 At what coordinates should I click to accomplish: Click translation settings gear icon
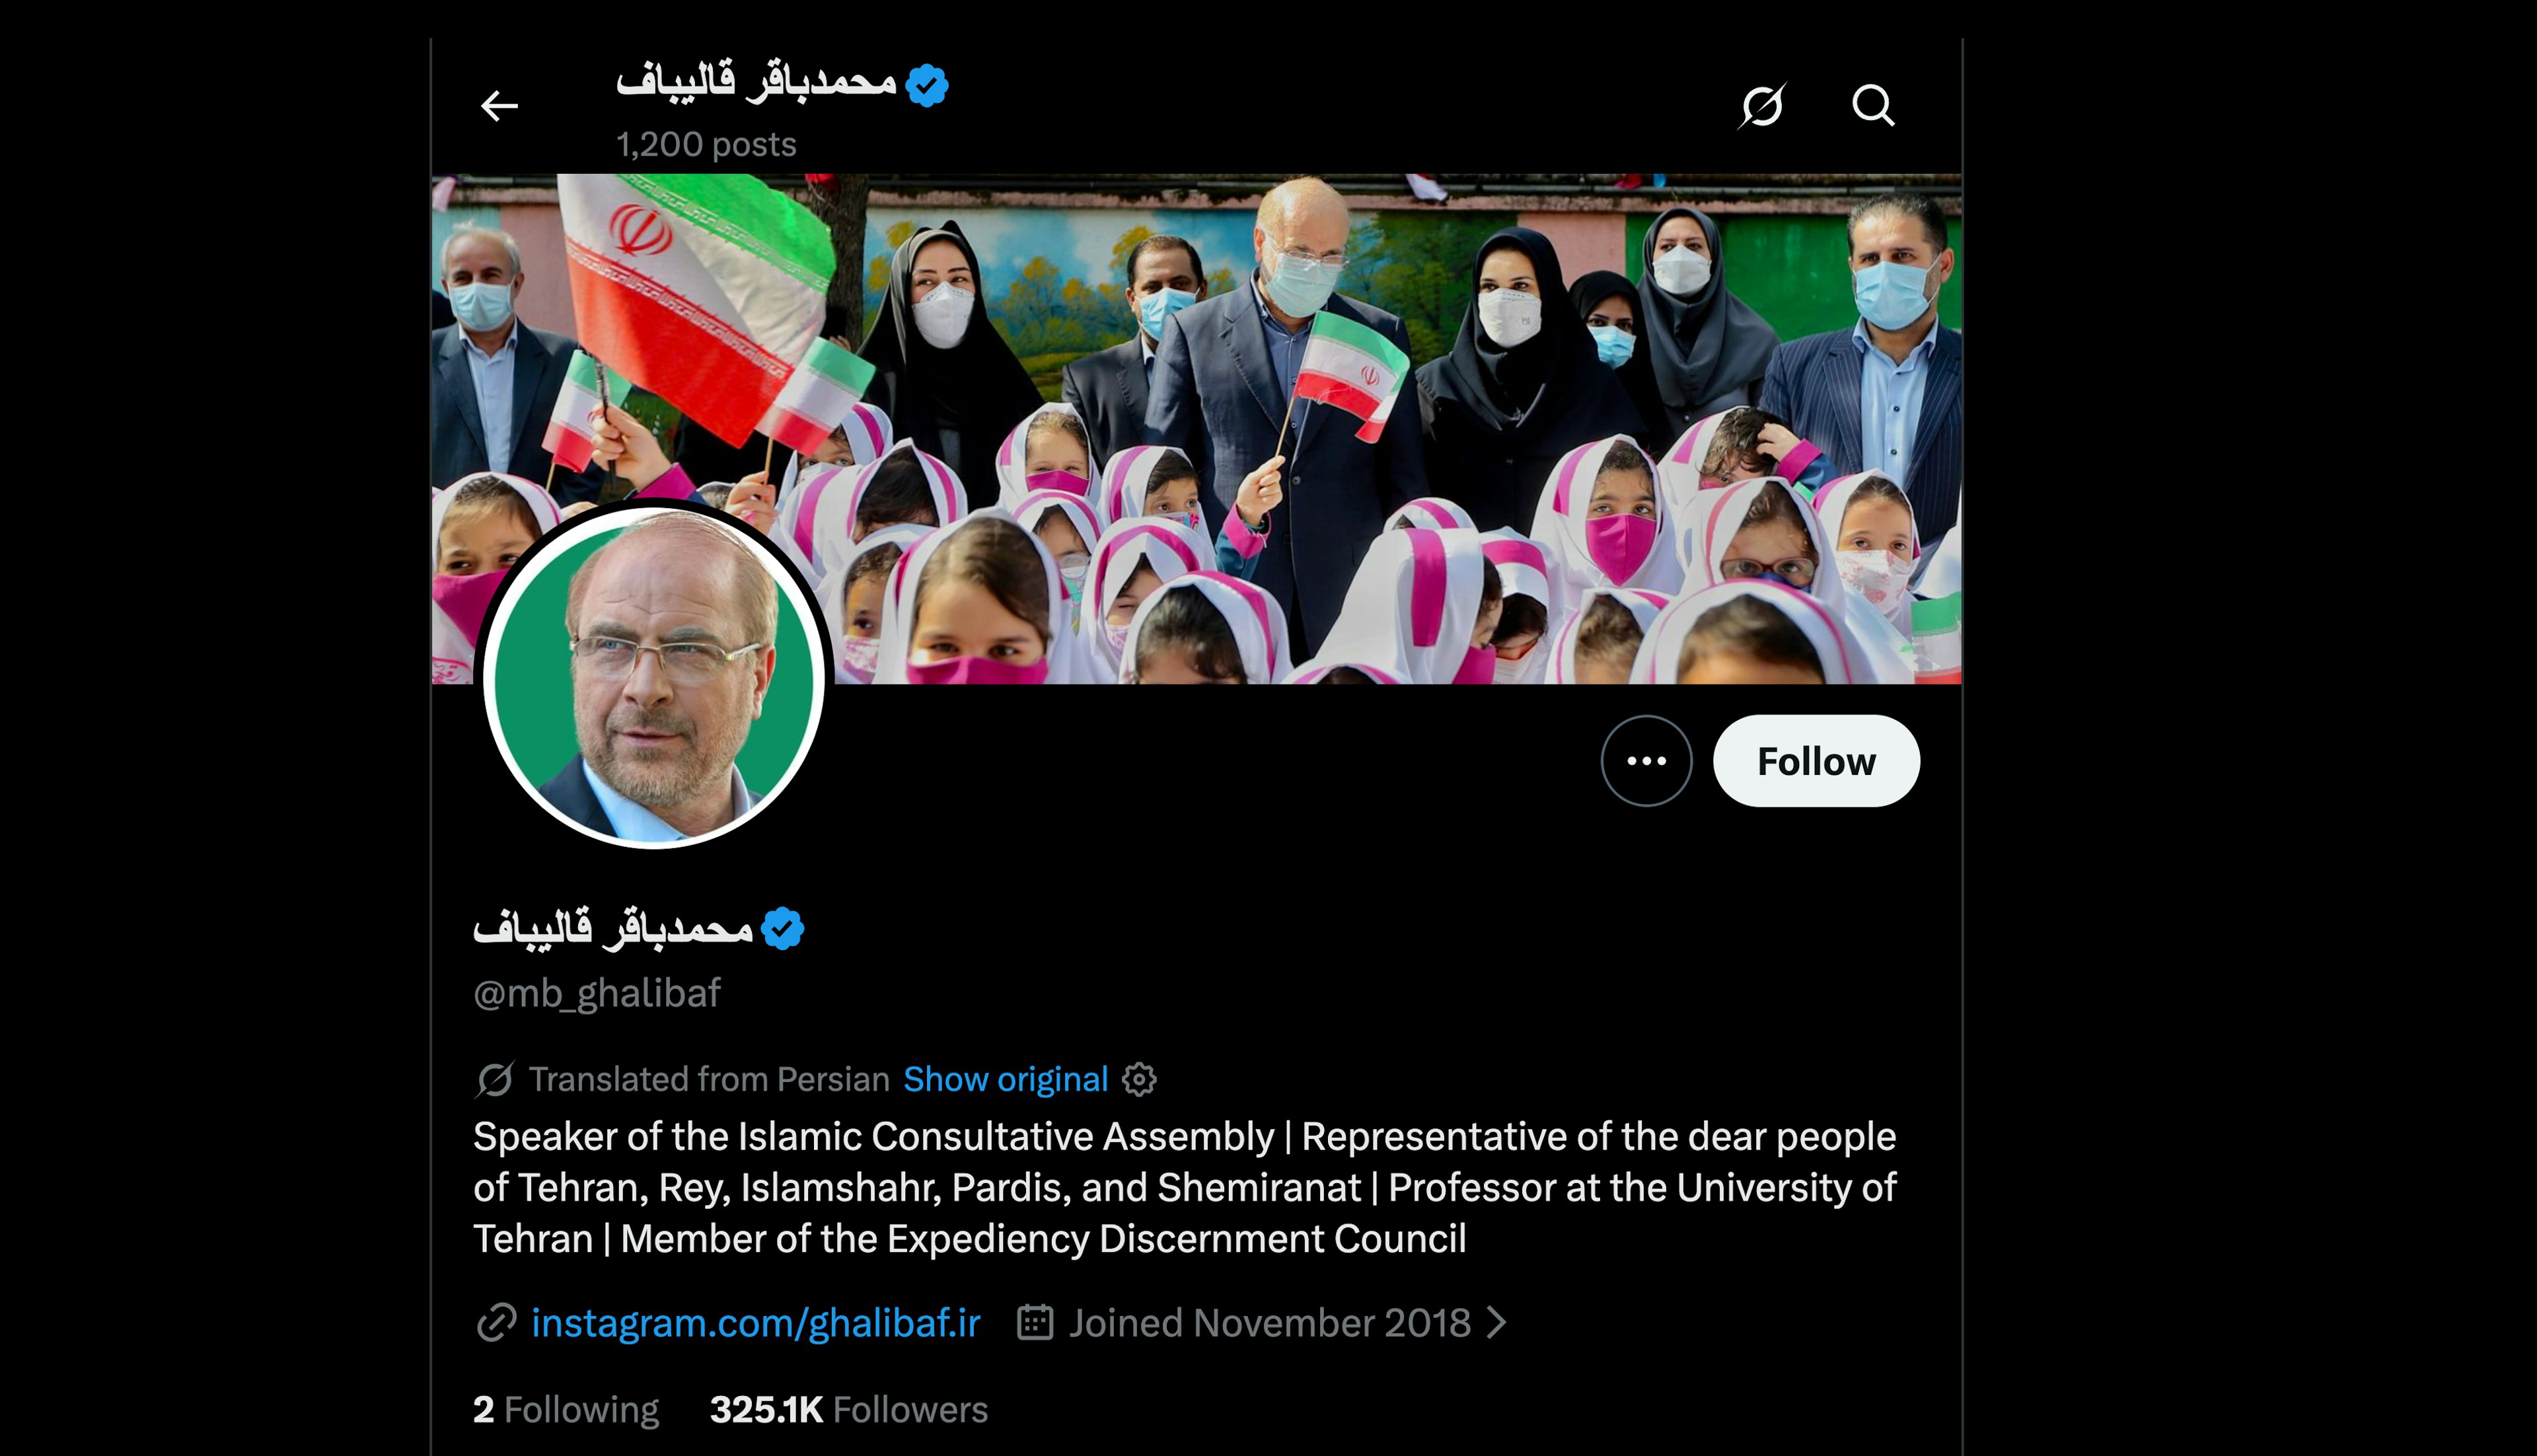(x=1139, y=1079)
